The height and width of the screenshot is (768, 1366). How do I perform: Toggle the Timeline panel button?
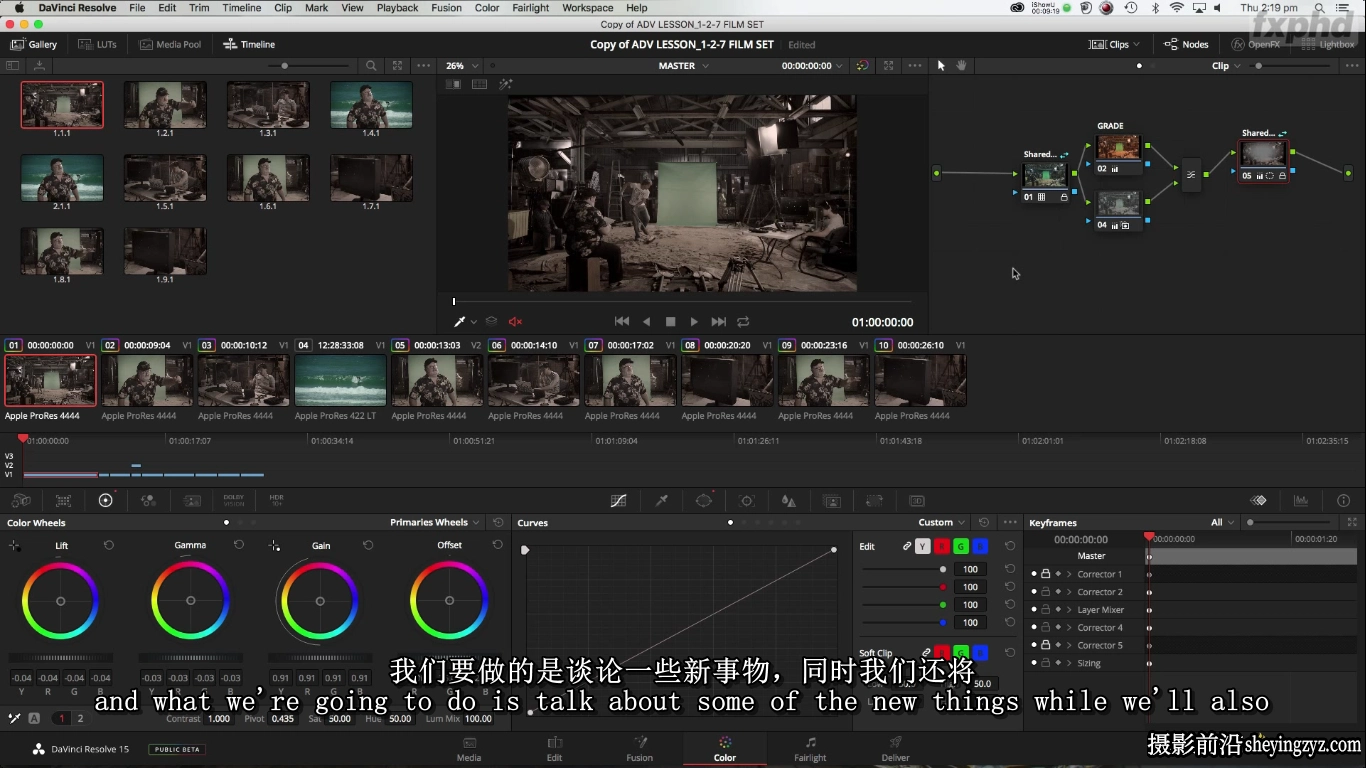coord(249,44)
